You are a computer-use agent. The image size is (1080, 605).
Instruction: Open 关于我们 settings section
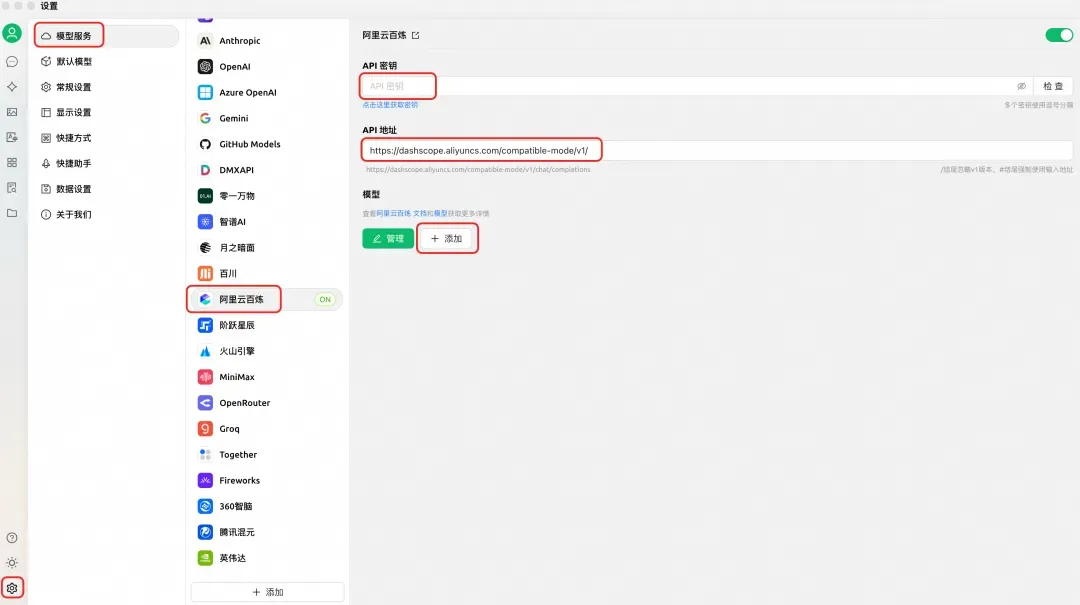[x=106, y=214]
